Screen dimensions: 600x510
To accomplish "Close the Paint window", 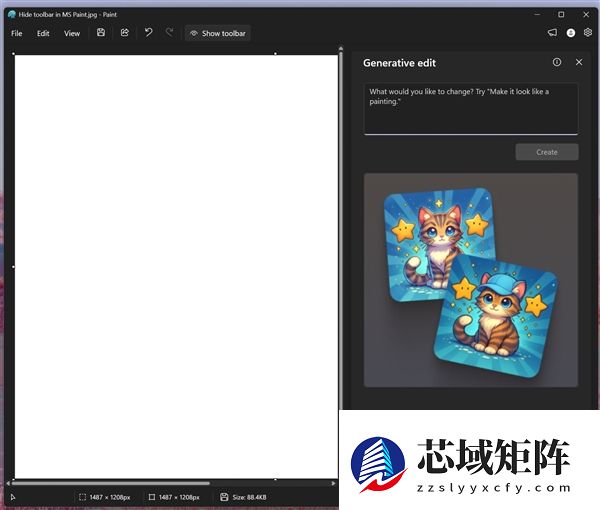I will click(x=586, y=15).
